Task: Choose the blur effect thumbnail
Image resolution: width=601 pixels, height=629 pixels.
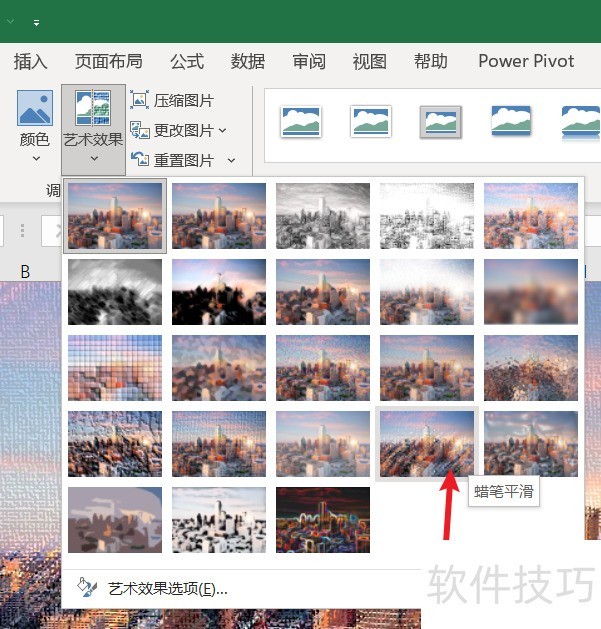Action: point(531,292)
